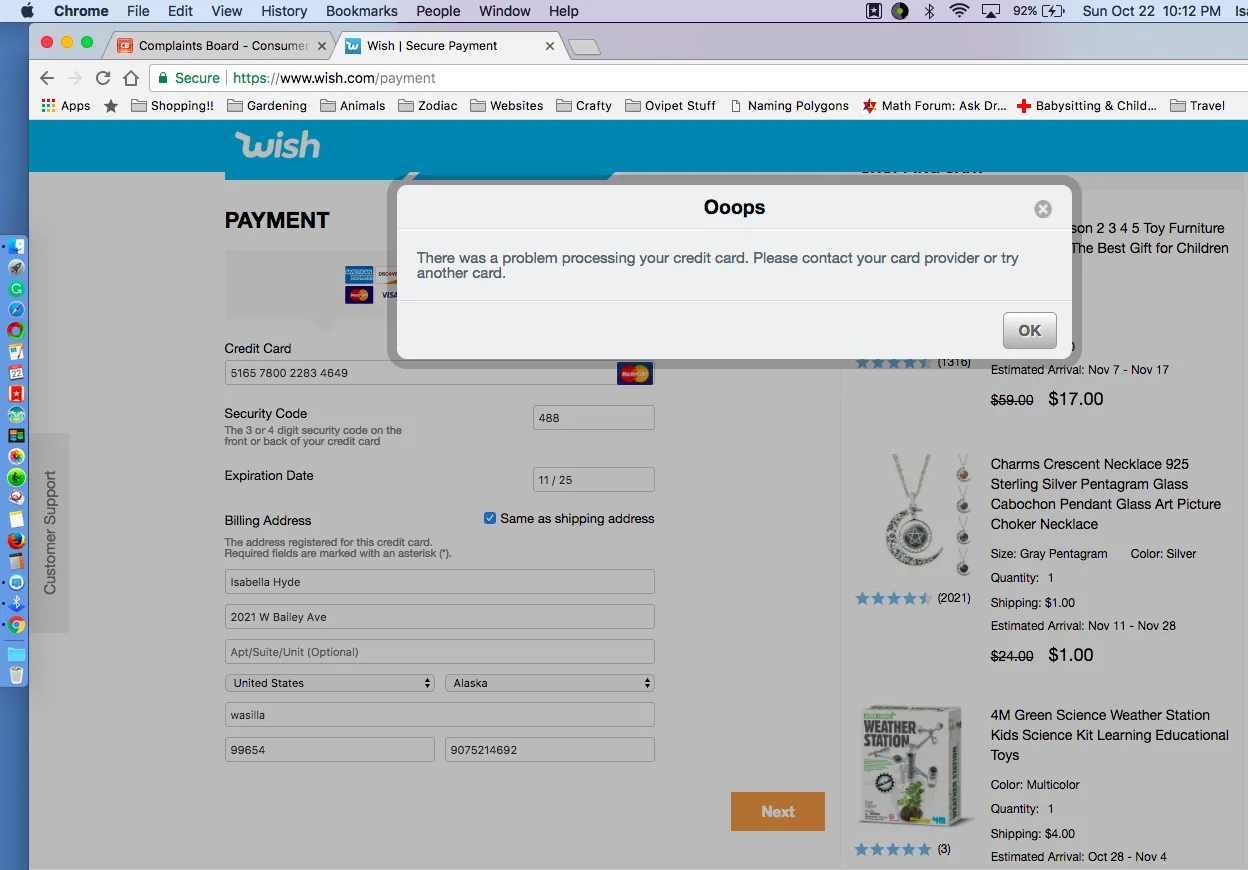Click the wish.com/payment address bar
The height and width of the screenshot is (870, 1248).
coord(700,78)
